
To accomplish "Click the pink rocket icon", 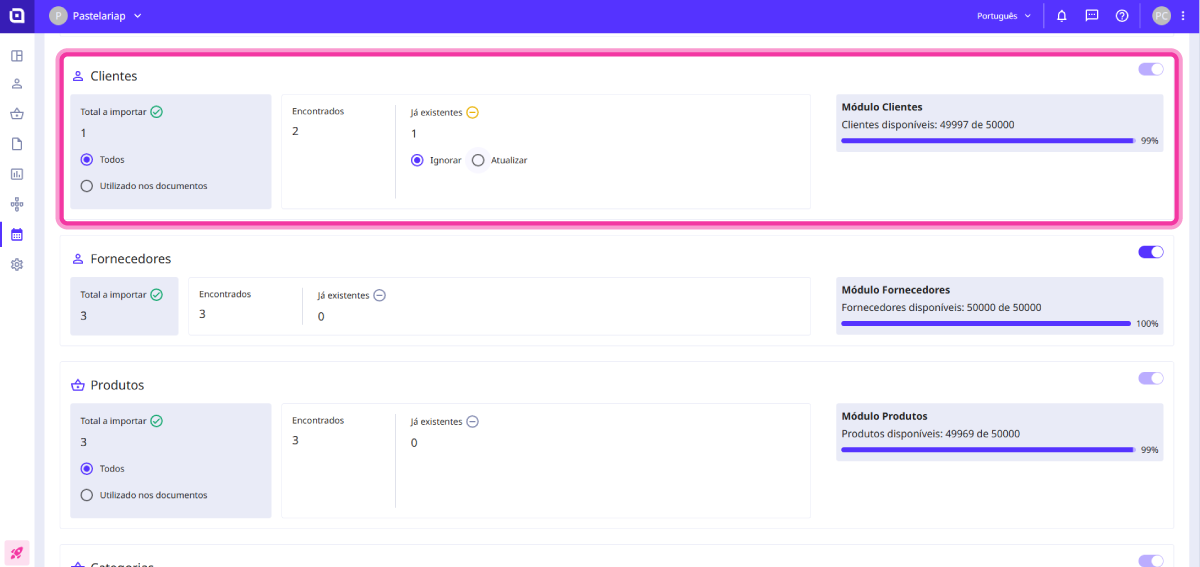I will click(x=17, y=552).
